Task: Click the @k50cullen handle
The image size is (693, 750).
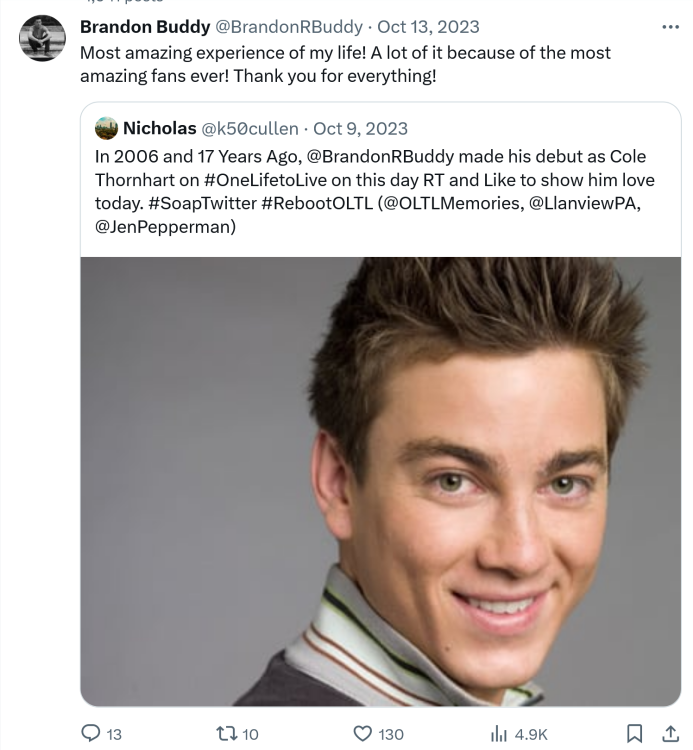Action: (x=250, y=128)
